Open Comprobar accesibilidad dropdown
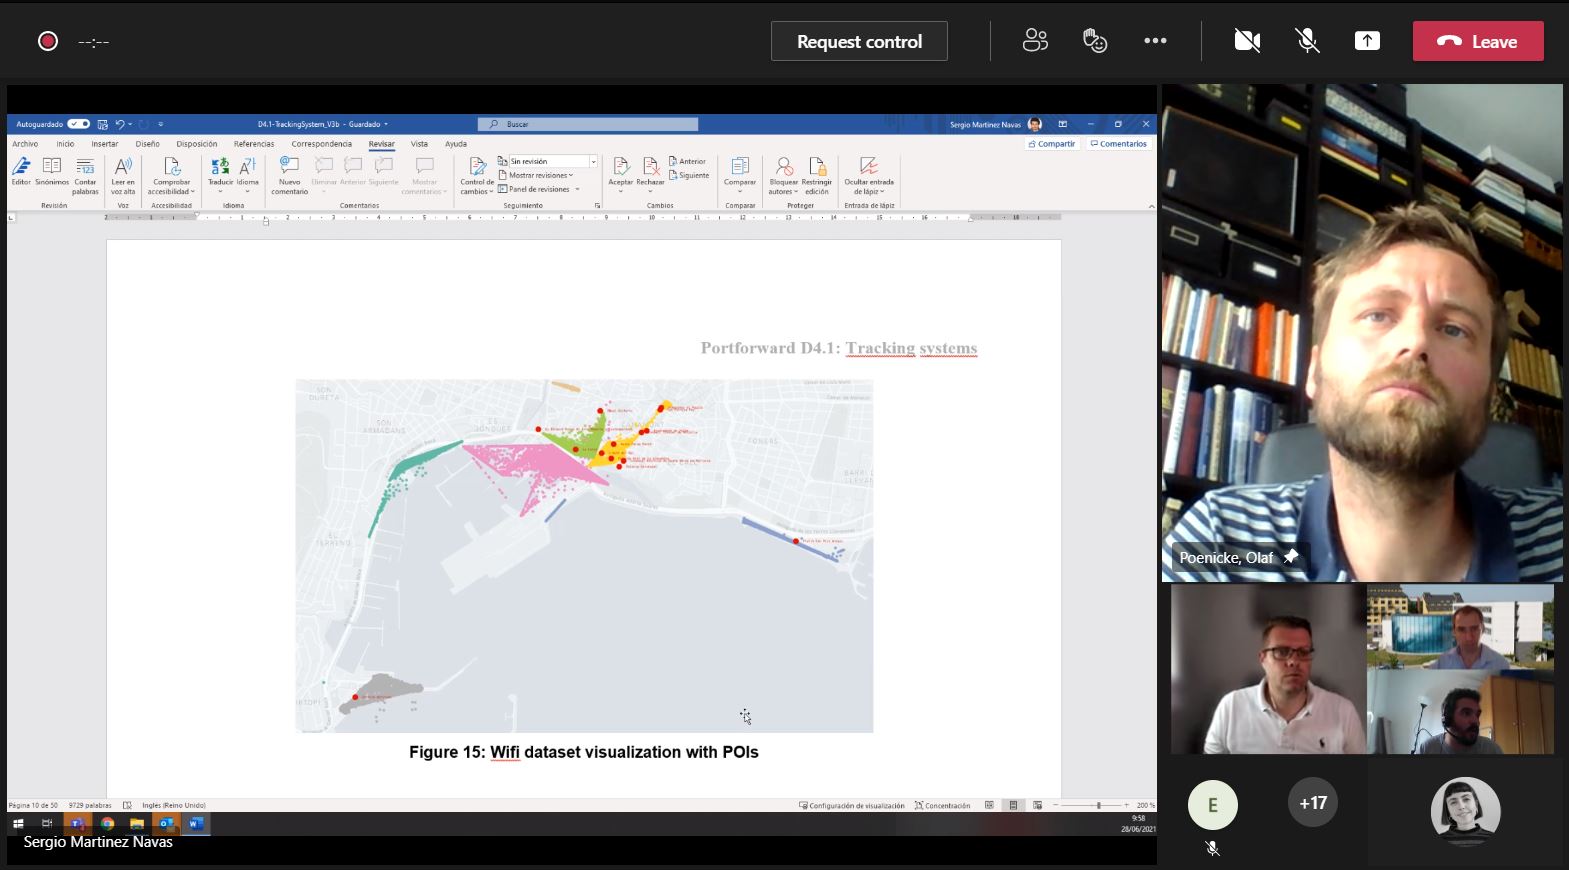Viewport: 1569px width, 870px height. point(172,175)
